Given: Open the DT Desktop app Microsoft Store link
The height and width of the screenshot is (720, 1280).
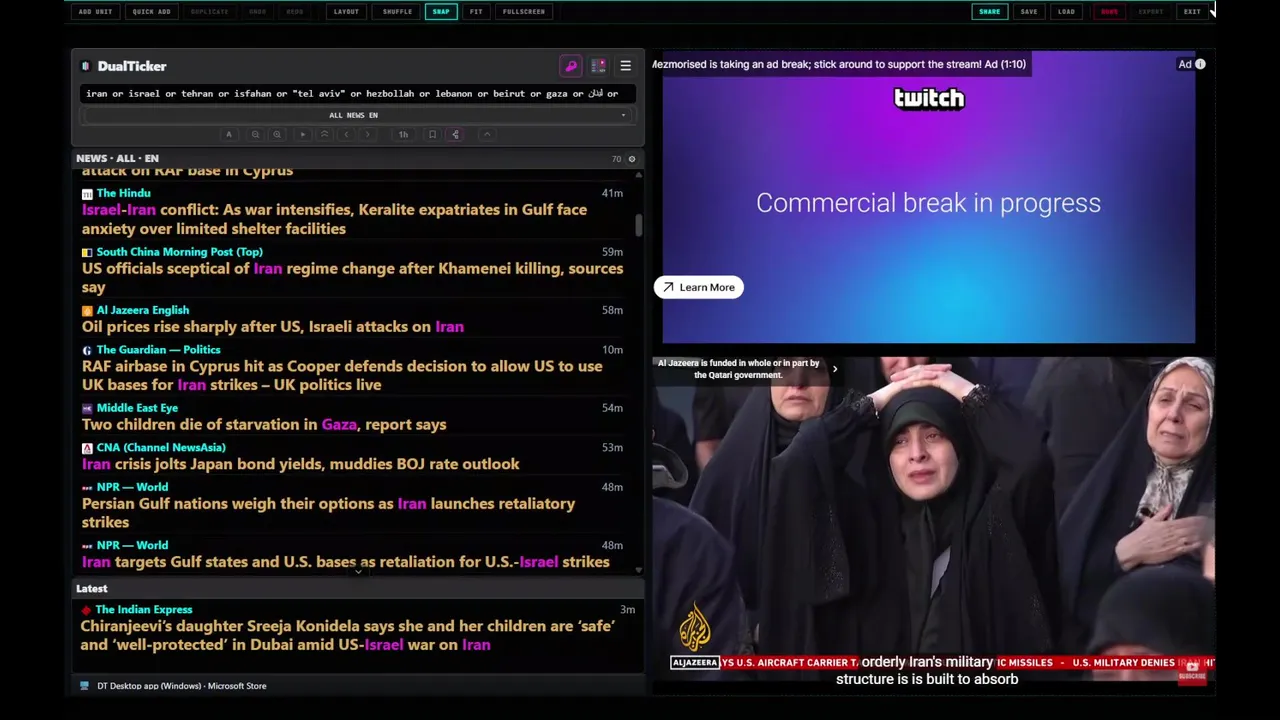Looking at the screenshot, I should (x=181, y=686).
